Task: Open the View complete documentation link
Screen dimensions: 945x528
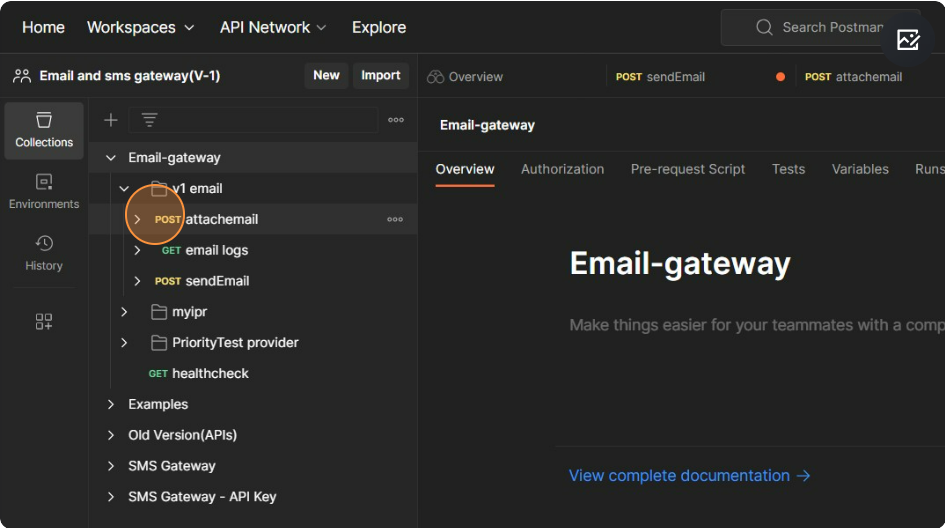Action: 689,476
